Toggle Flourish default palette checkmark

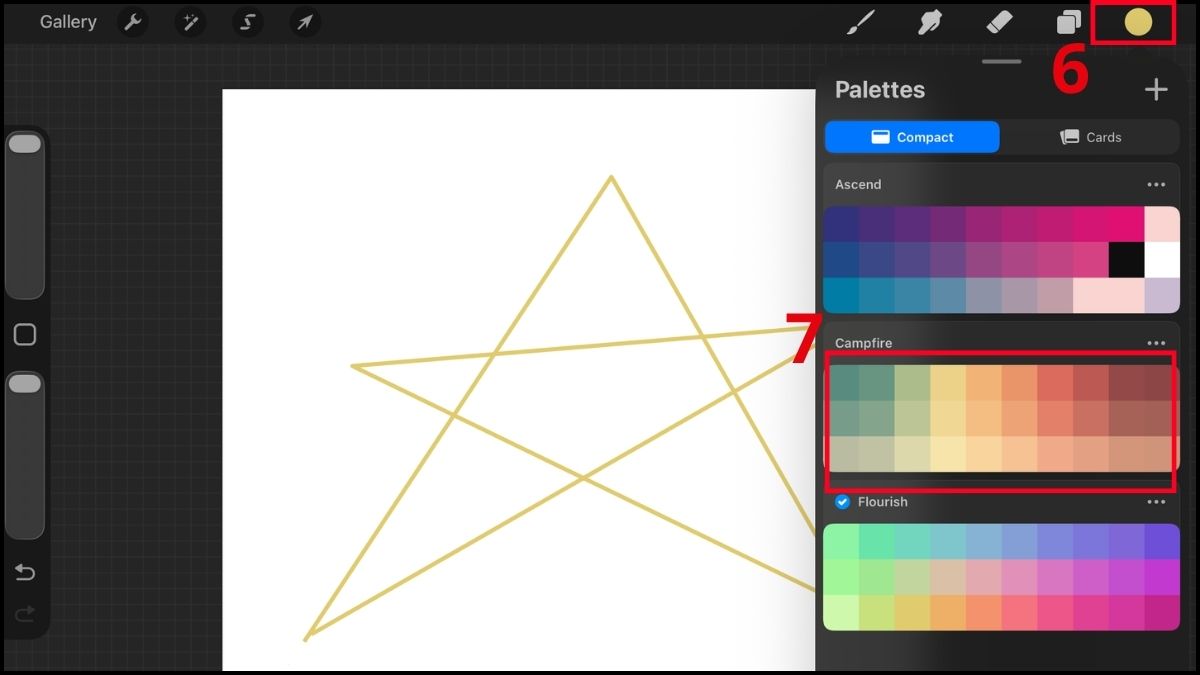(x=842, y=502)
